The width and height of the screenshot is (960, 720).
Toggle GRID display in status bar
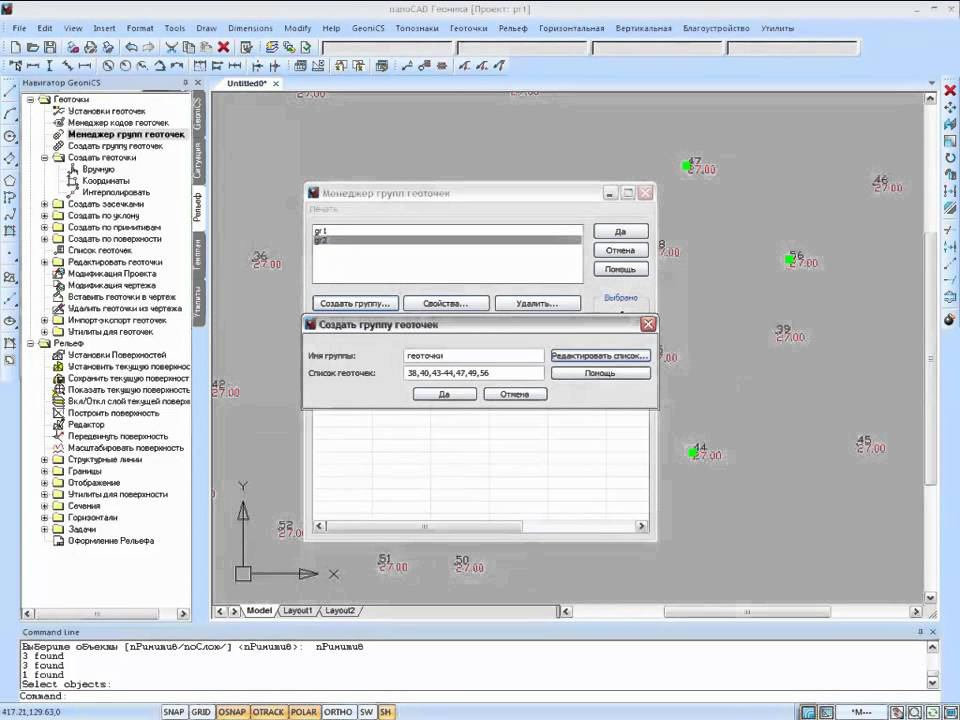click(201, 712)
